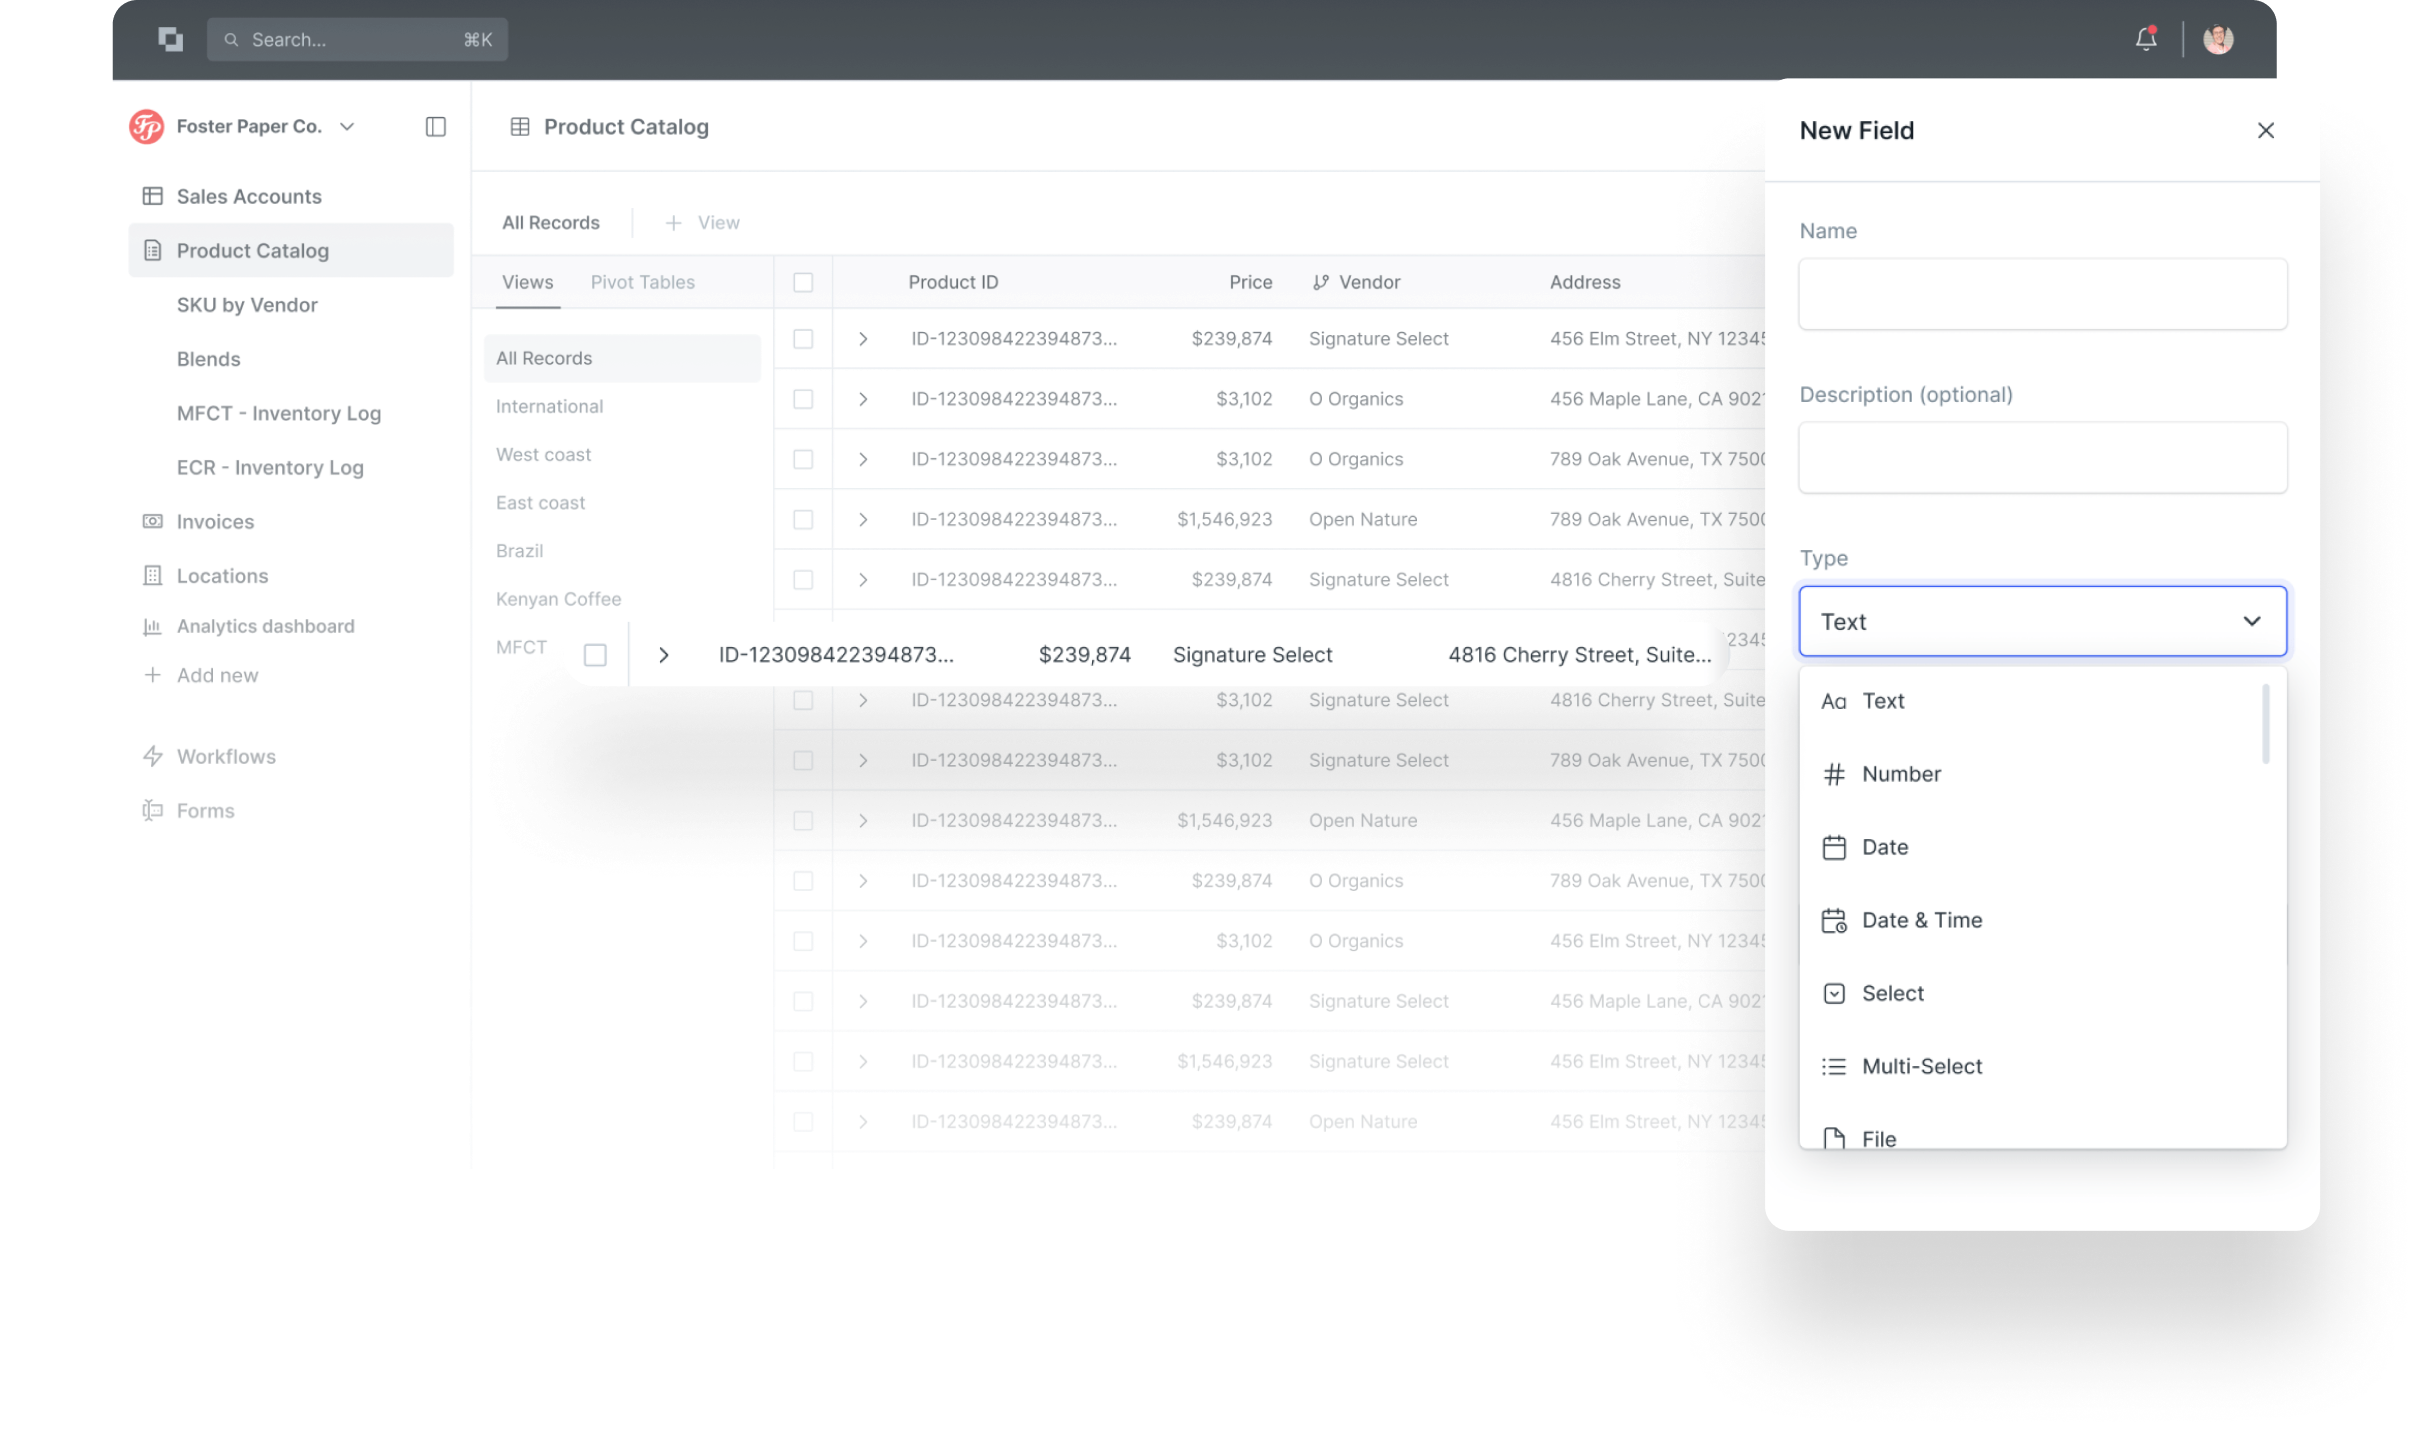
Task: Sort by the Price column header
Action: [1250, 282]
